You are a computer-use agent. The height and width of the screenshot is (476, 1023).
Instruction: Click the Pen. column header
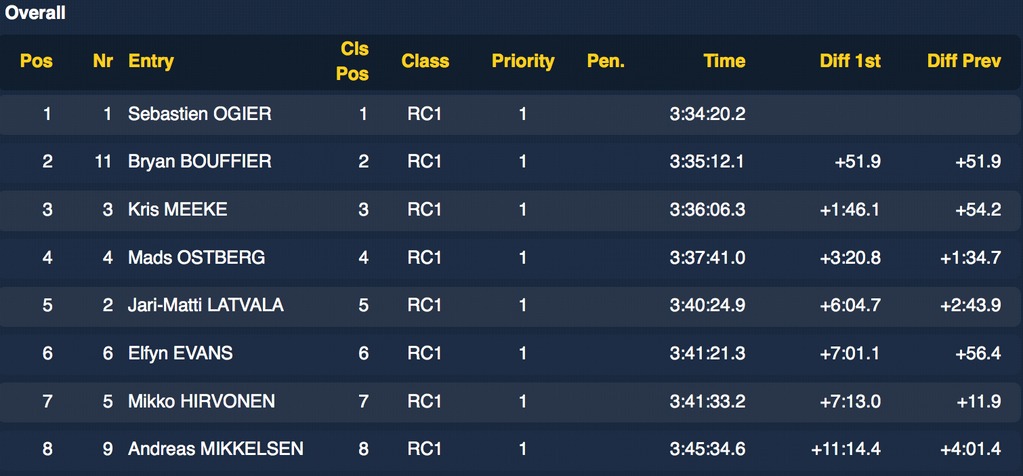[x=605, y=61]
